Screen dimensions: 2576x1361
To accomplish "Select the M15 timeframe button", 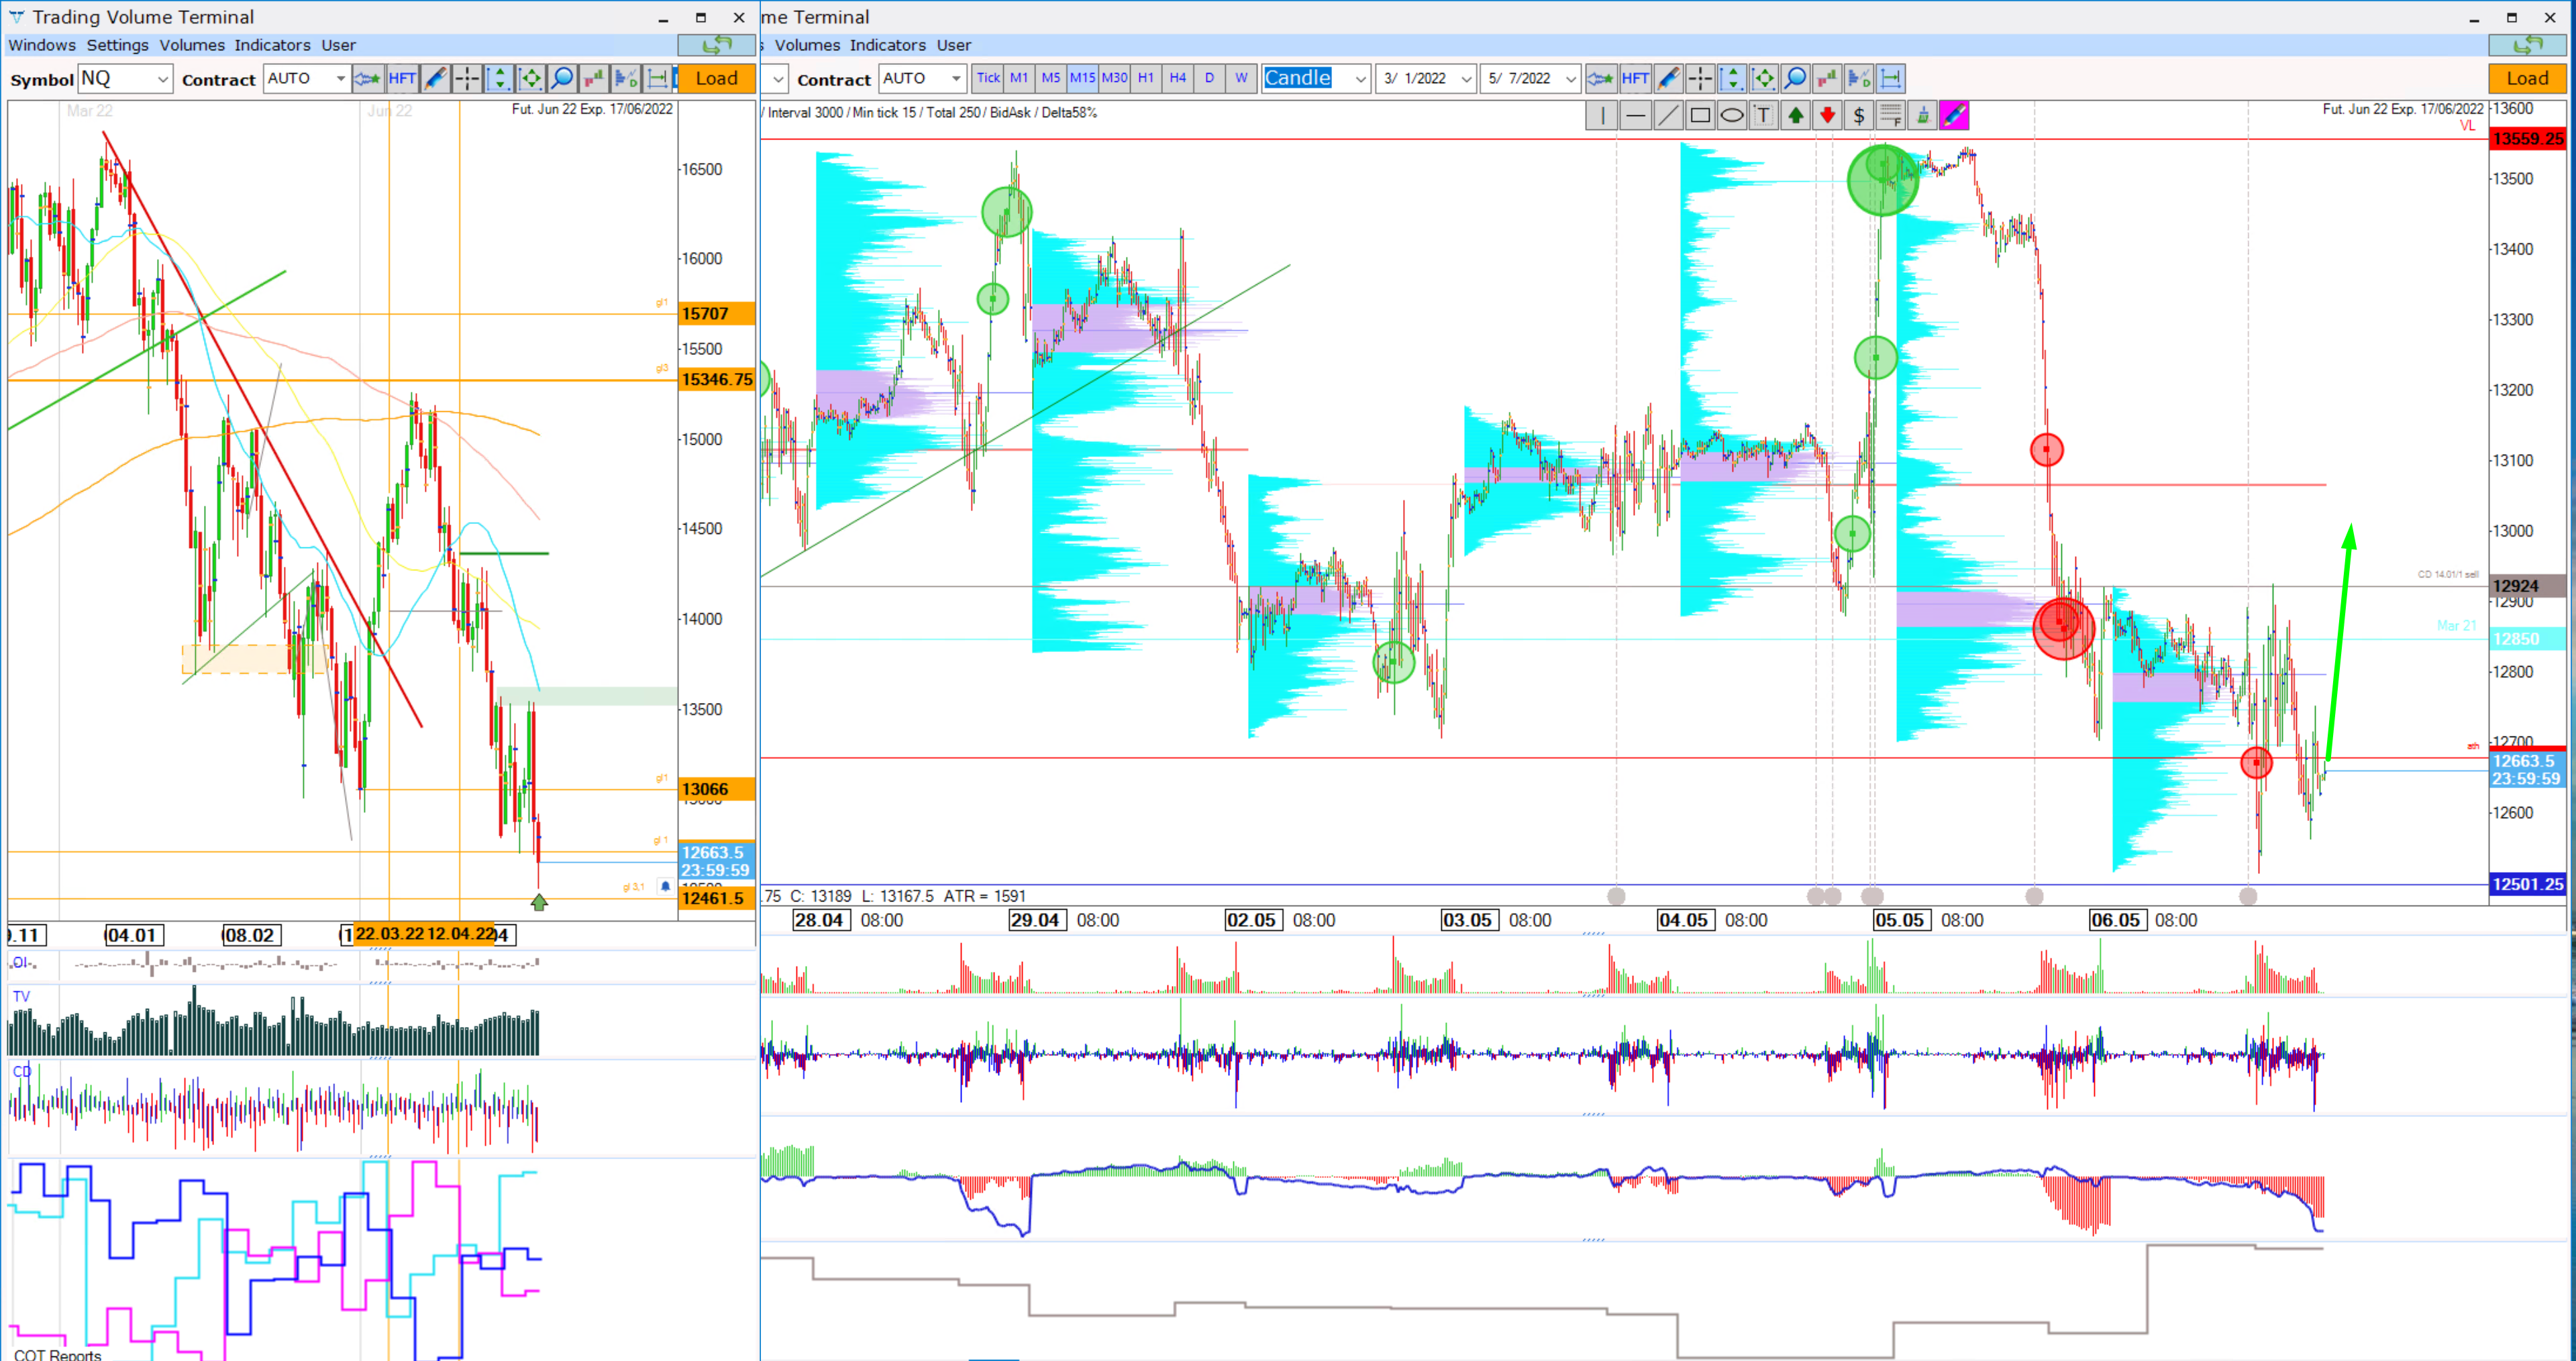I will click(1082, 78).
